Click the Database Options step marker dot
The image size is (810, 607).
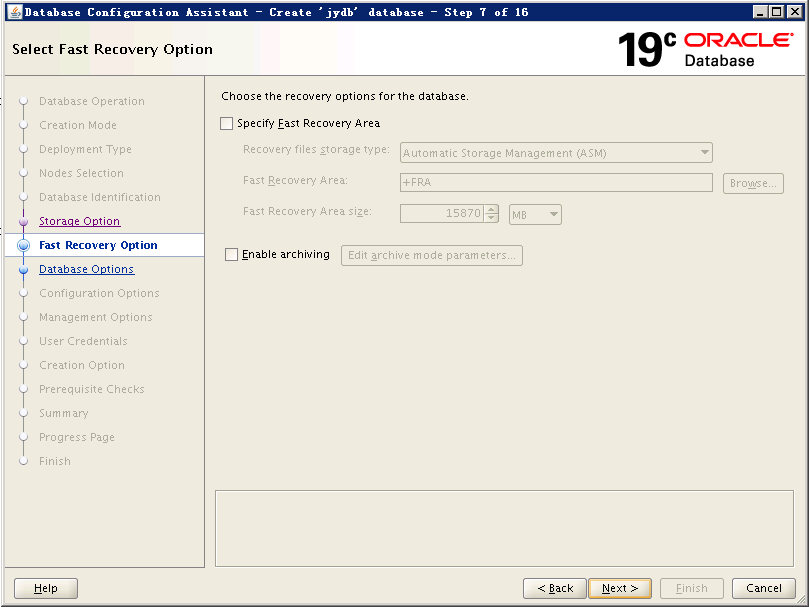pos(23,270)
